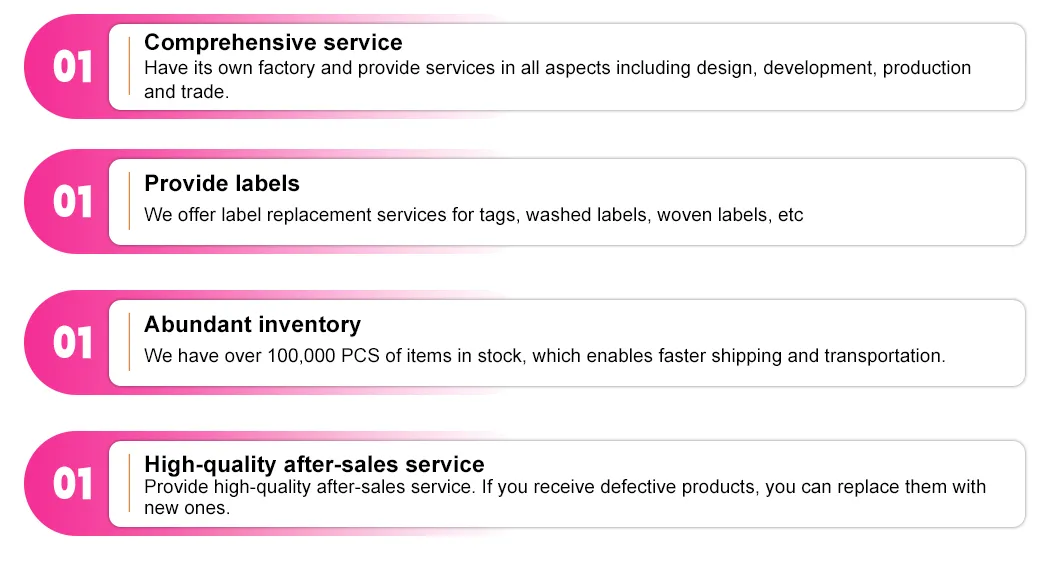Click the orange divider before High-quality after-sales service
1060x565 pixels.
129,483
